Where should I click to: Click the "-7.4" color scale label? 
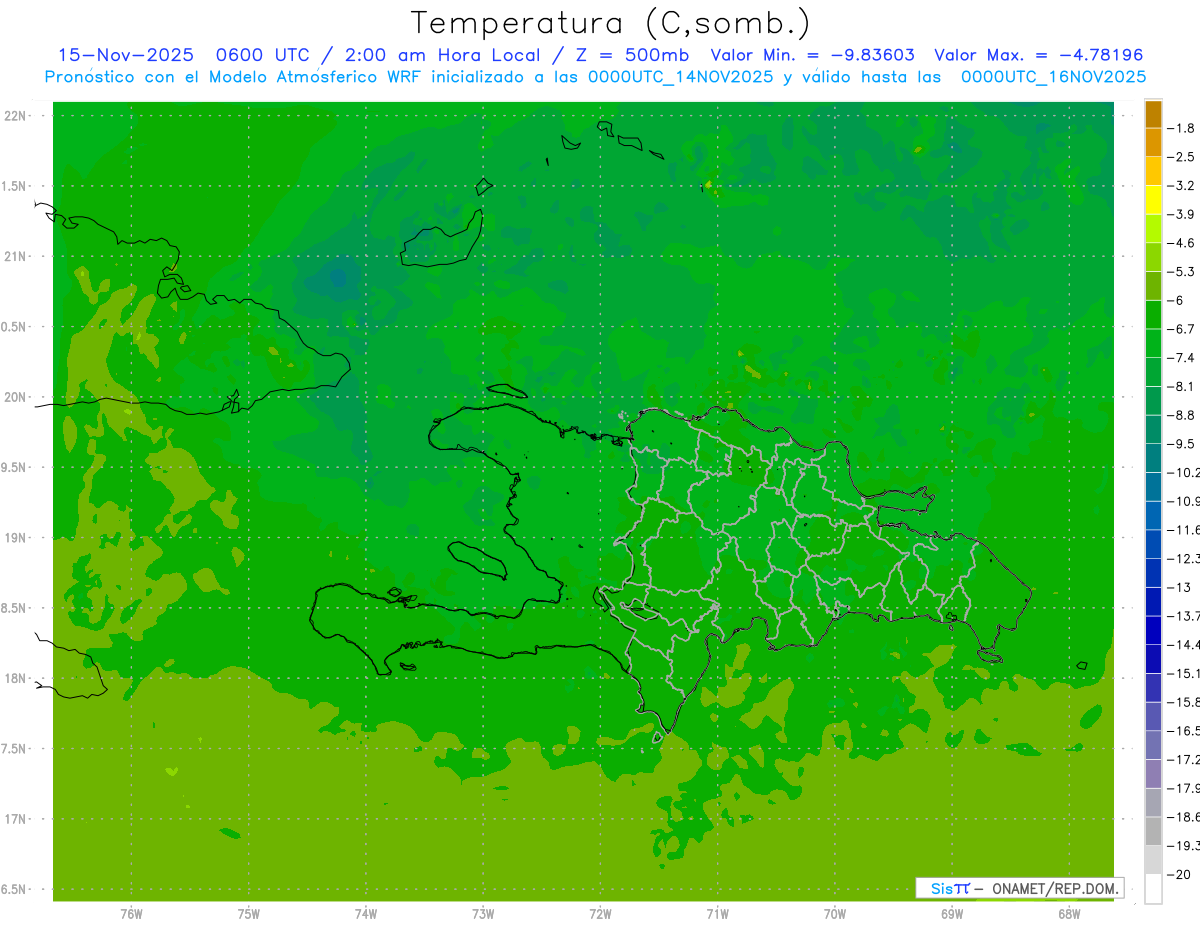point(1181,358)
